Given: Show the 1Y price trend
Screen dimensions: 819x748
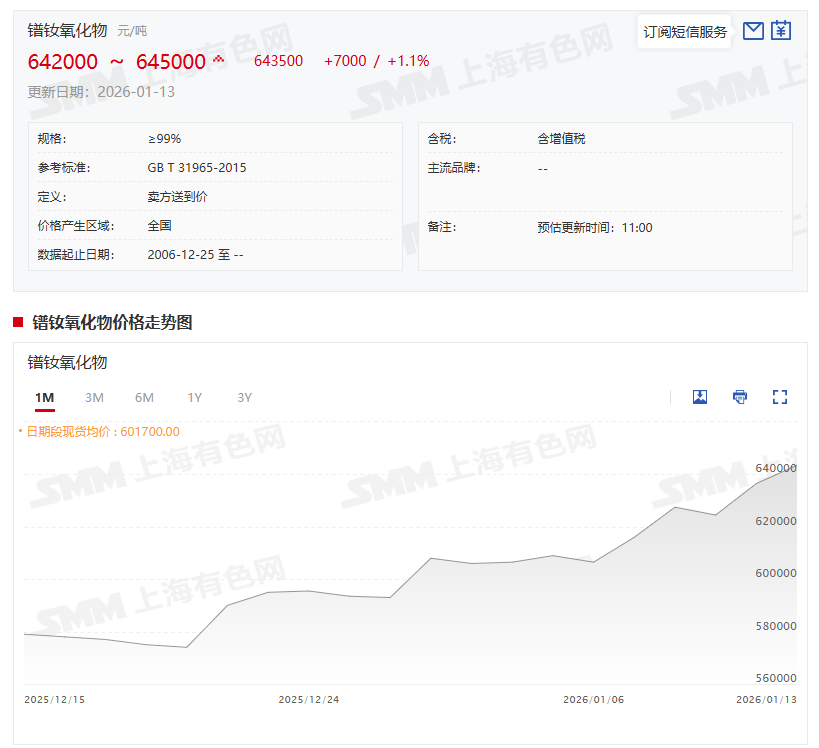Looking at the screenshot, I should 194,398.
